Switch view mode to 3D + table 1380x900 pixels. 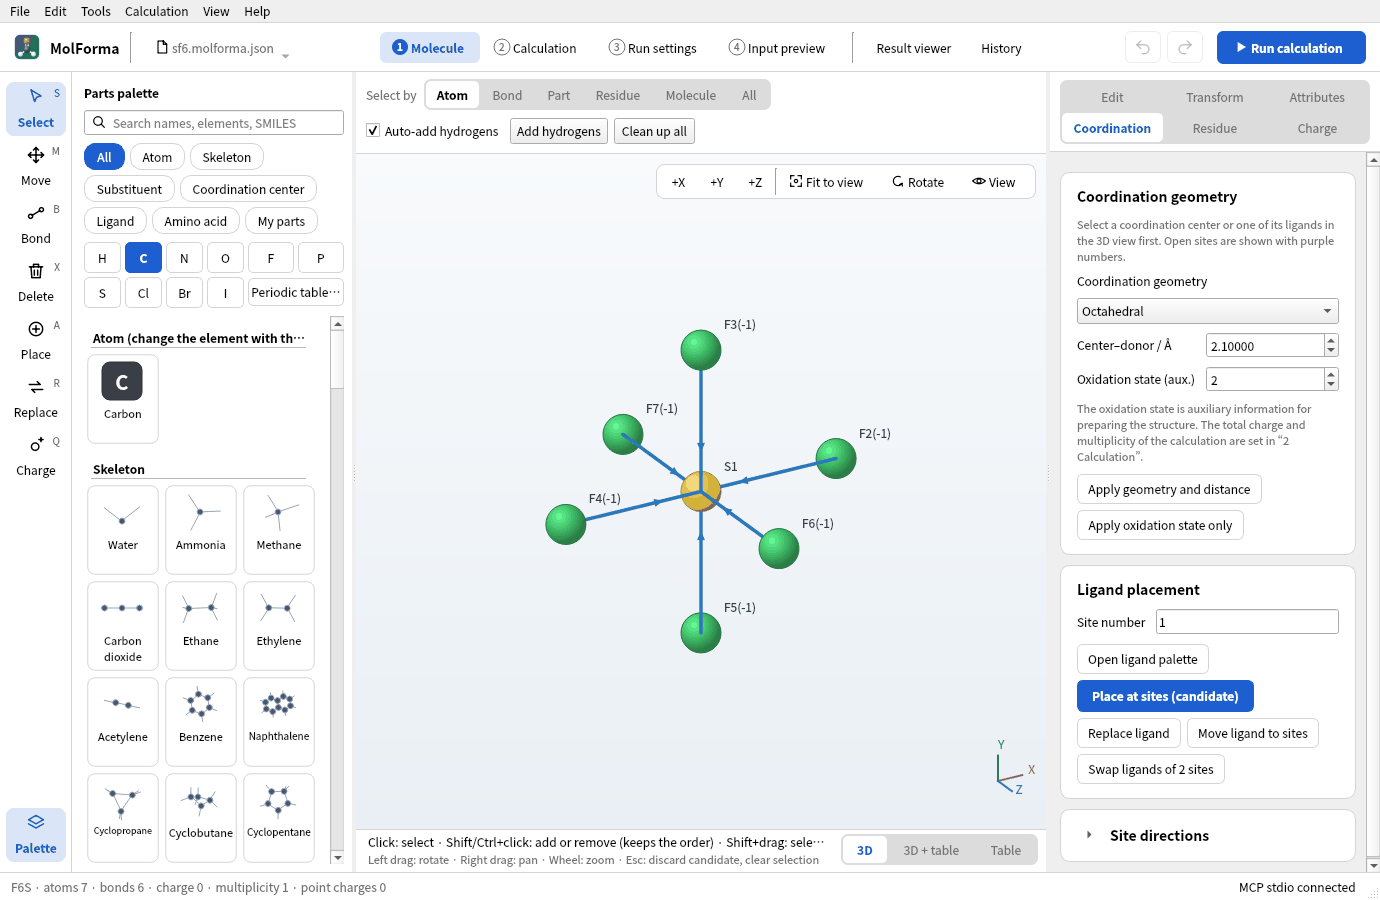click(931, 850)
